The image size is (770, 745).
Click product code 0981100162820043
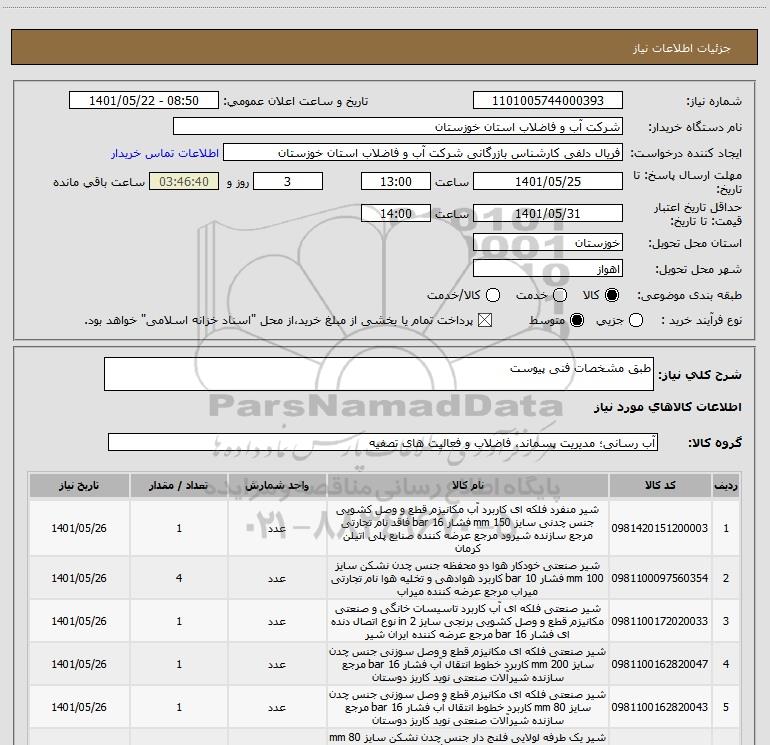coord(660,707)
